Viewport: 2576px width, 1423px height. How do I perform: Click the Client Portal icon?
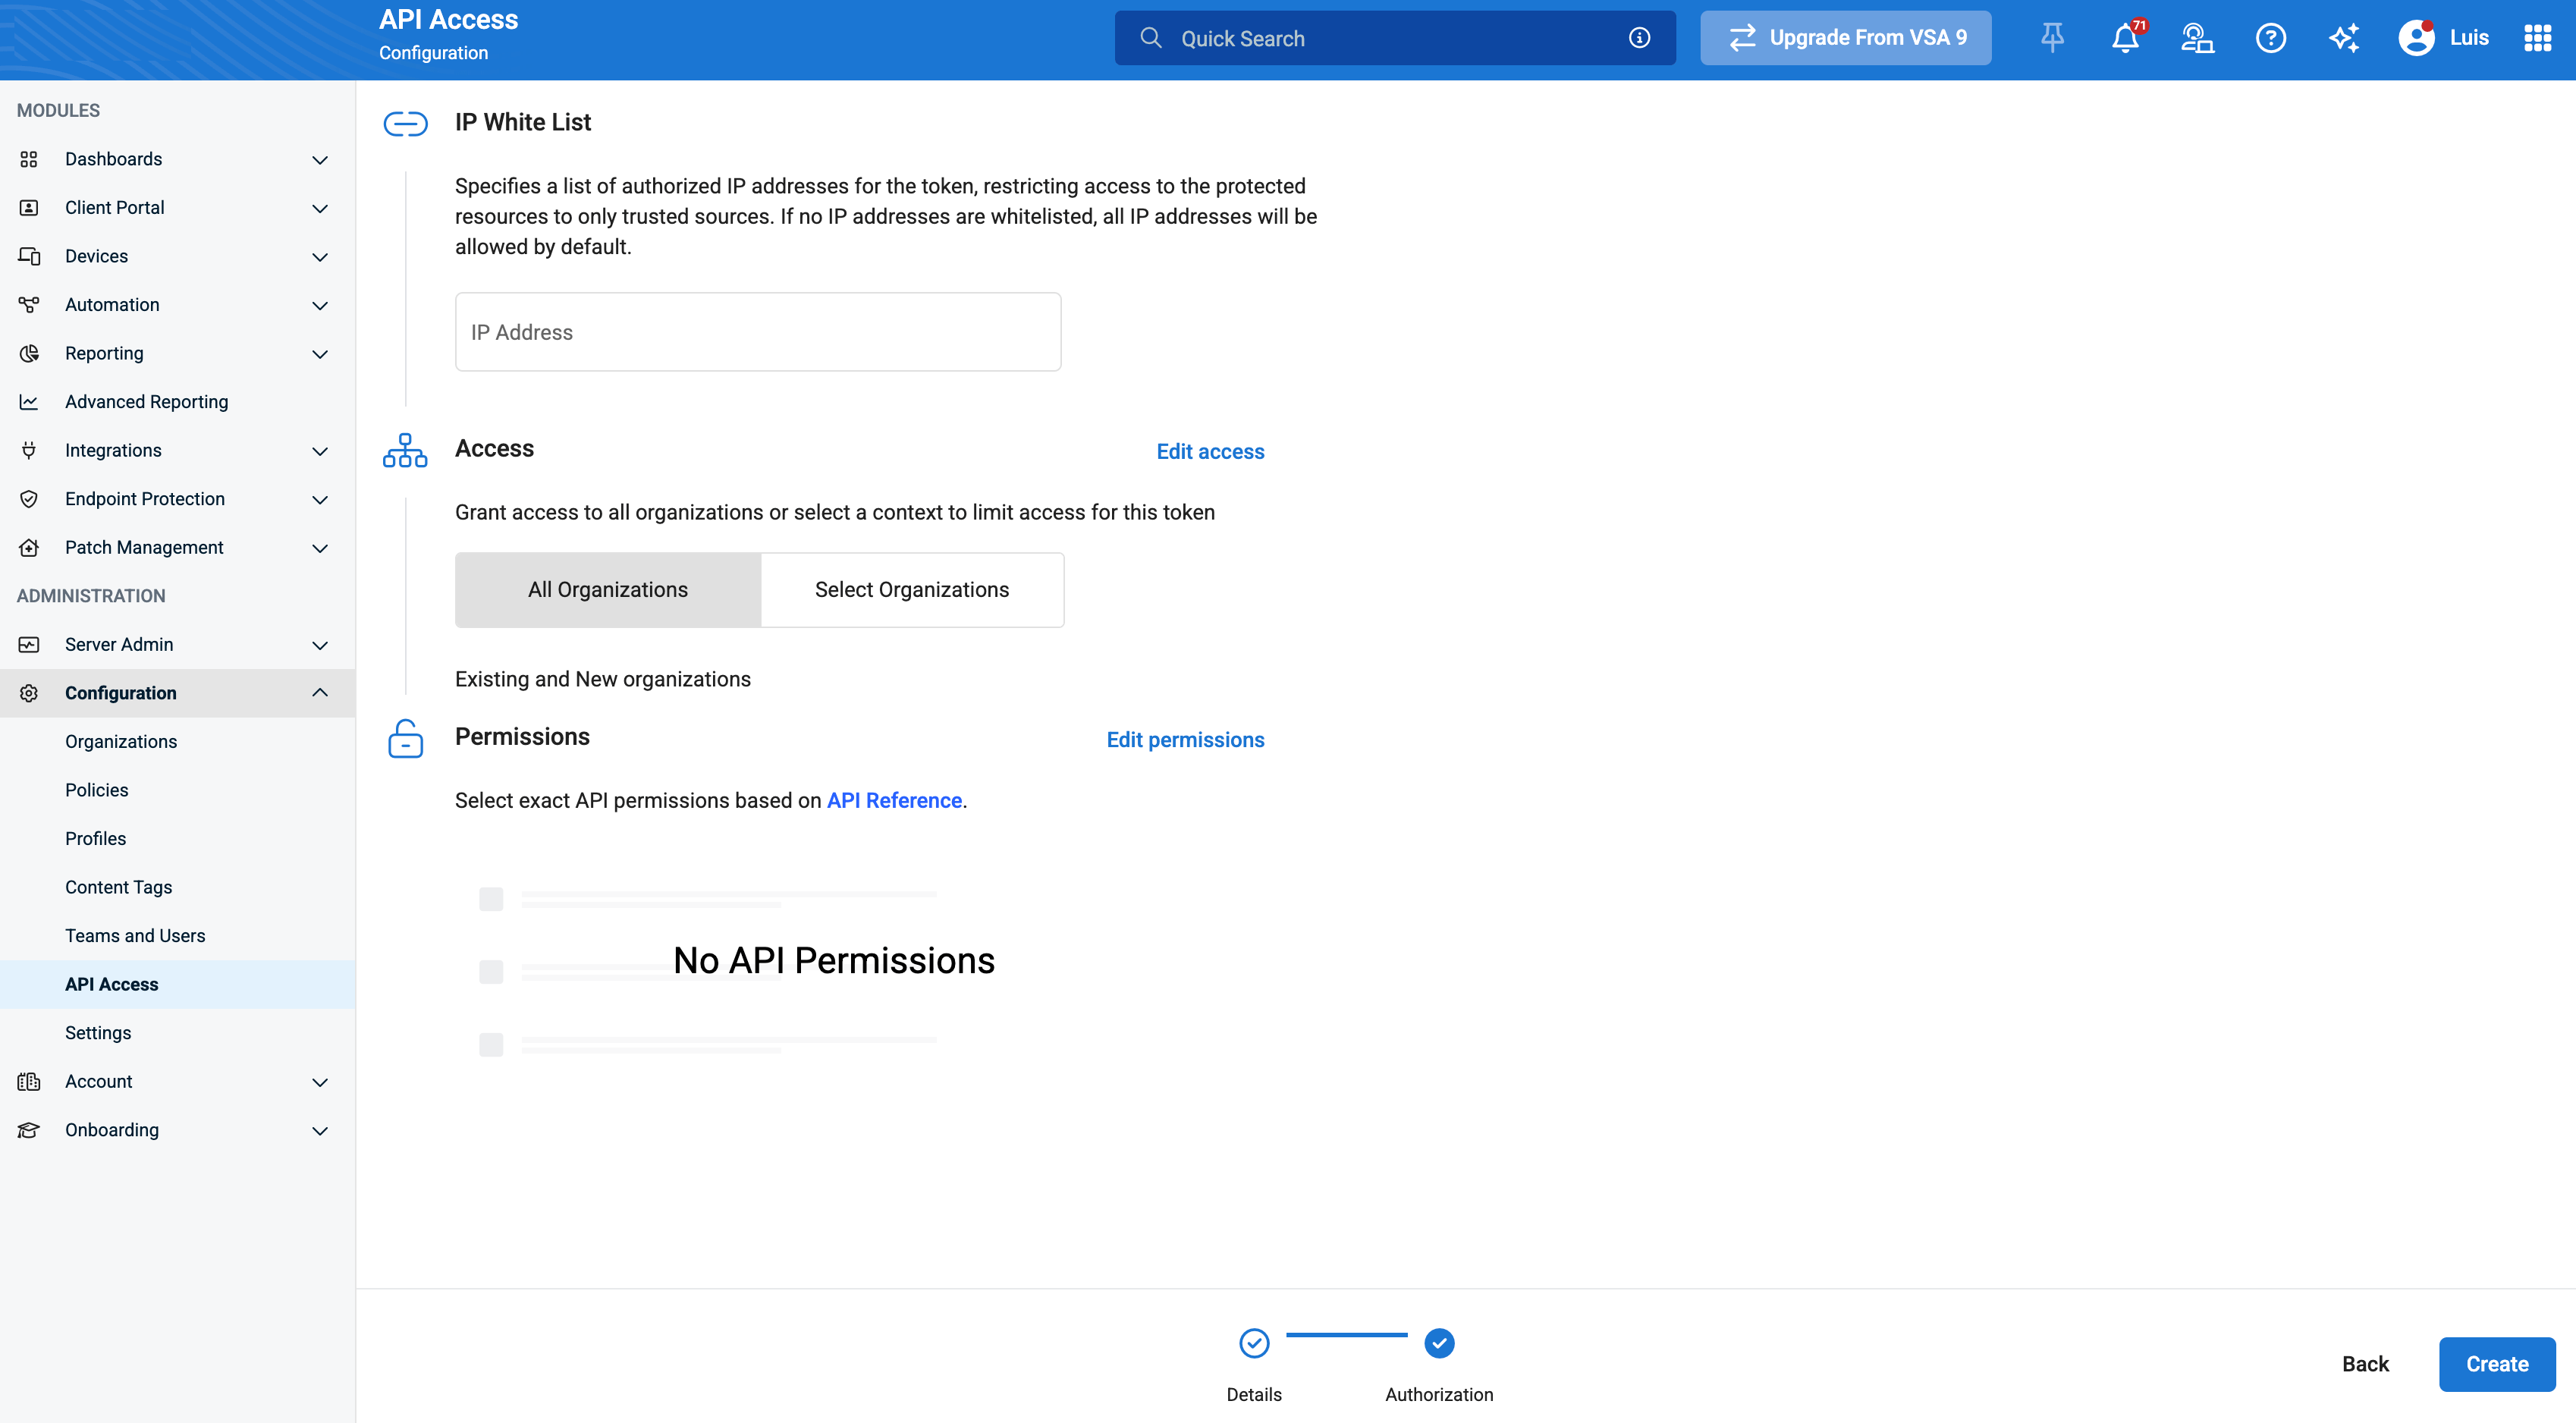(x=29, y=208)
